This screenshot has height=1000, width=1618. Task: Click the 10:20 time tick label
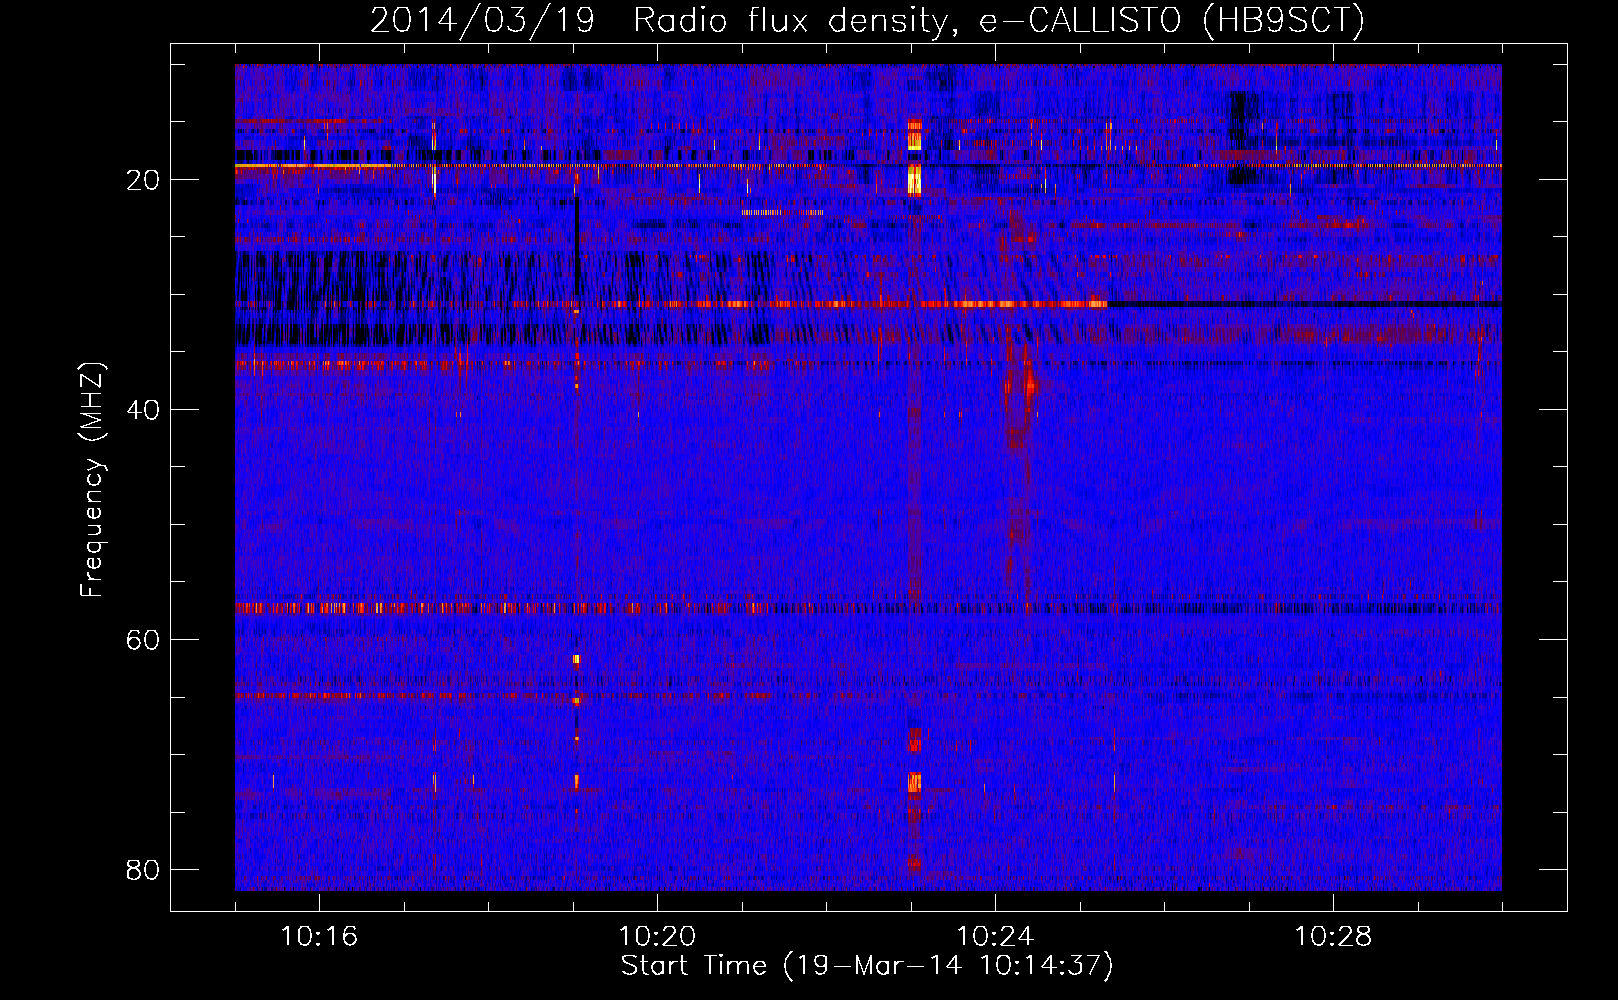657,937
